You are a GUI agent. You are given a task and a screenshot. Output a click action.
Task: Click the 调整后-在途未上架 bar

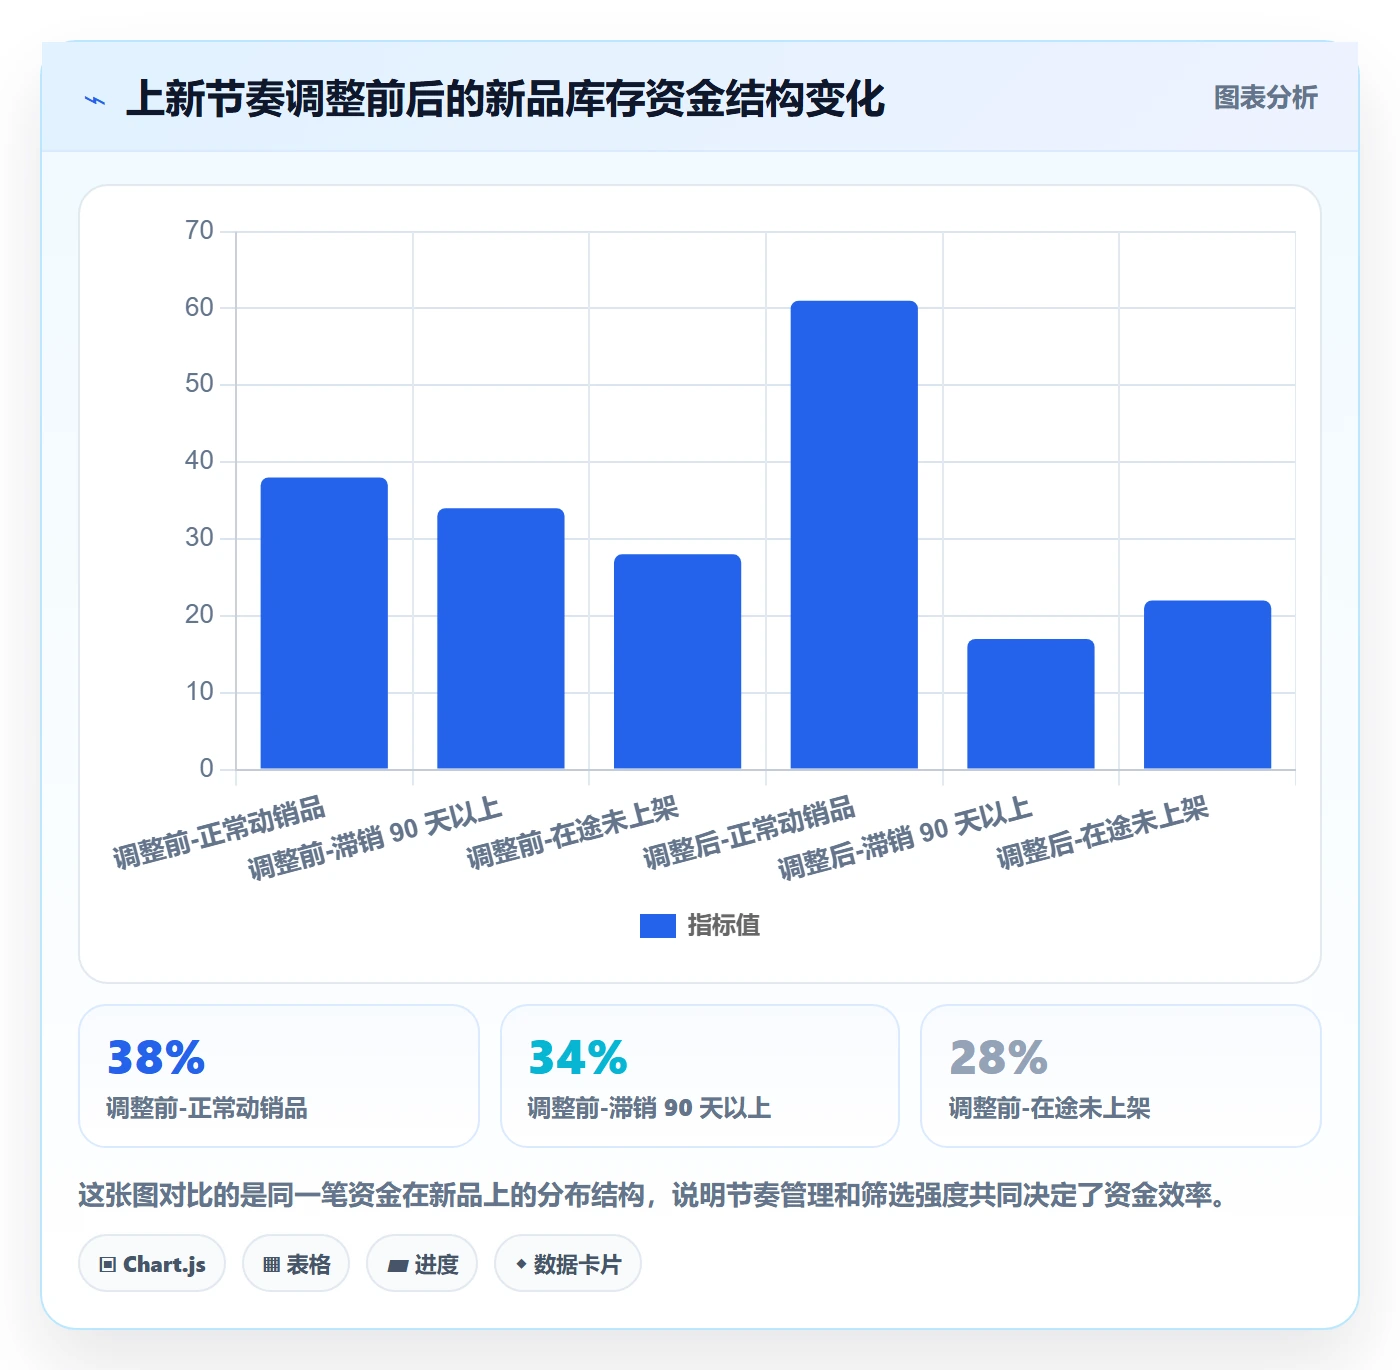(1207, 685)
